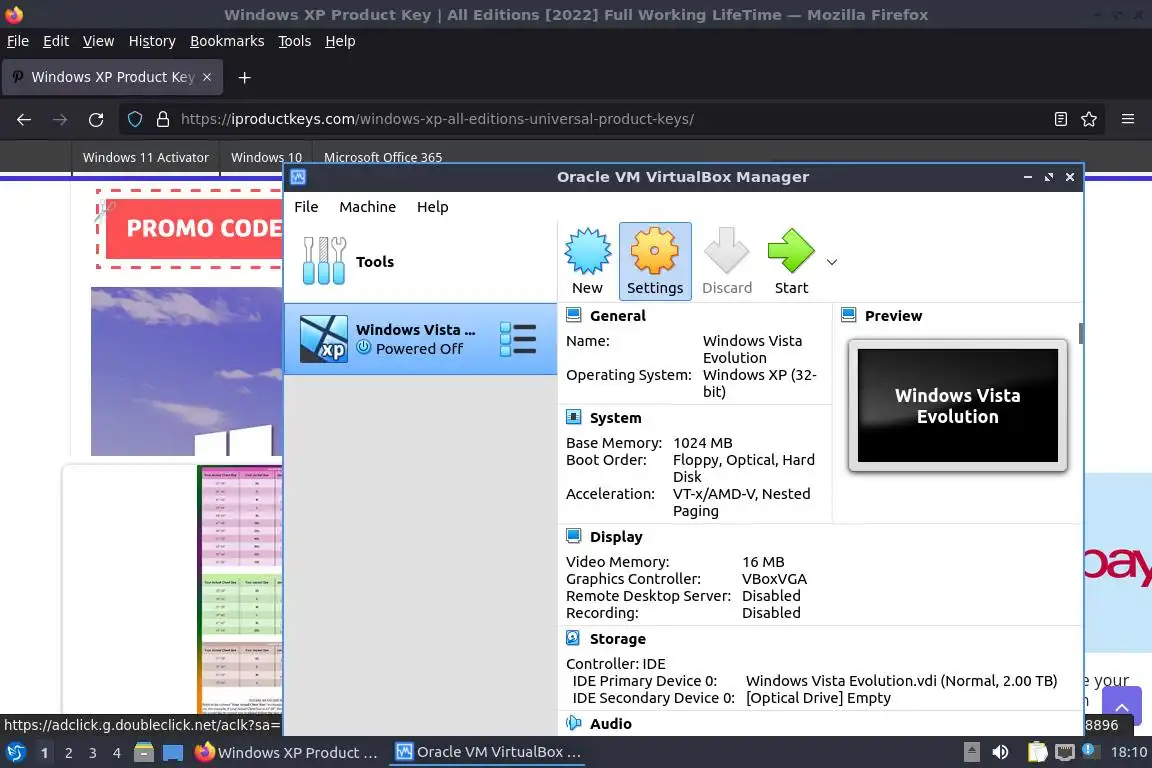Open the System section title link
The image size is (1152, 768).
(616, 418)
